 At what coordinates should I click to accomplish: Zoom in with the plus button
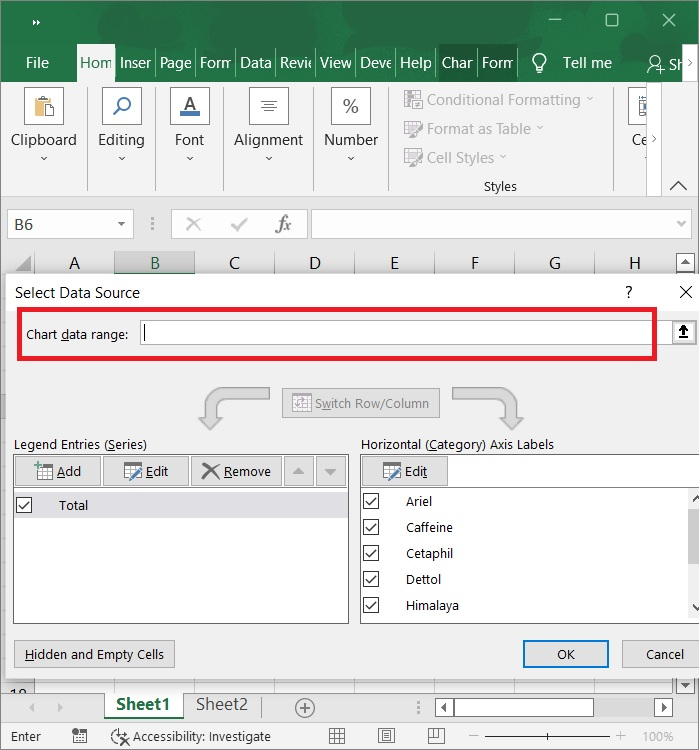(x=621, y=736)
